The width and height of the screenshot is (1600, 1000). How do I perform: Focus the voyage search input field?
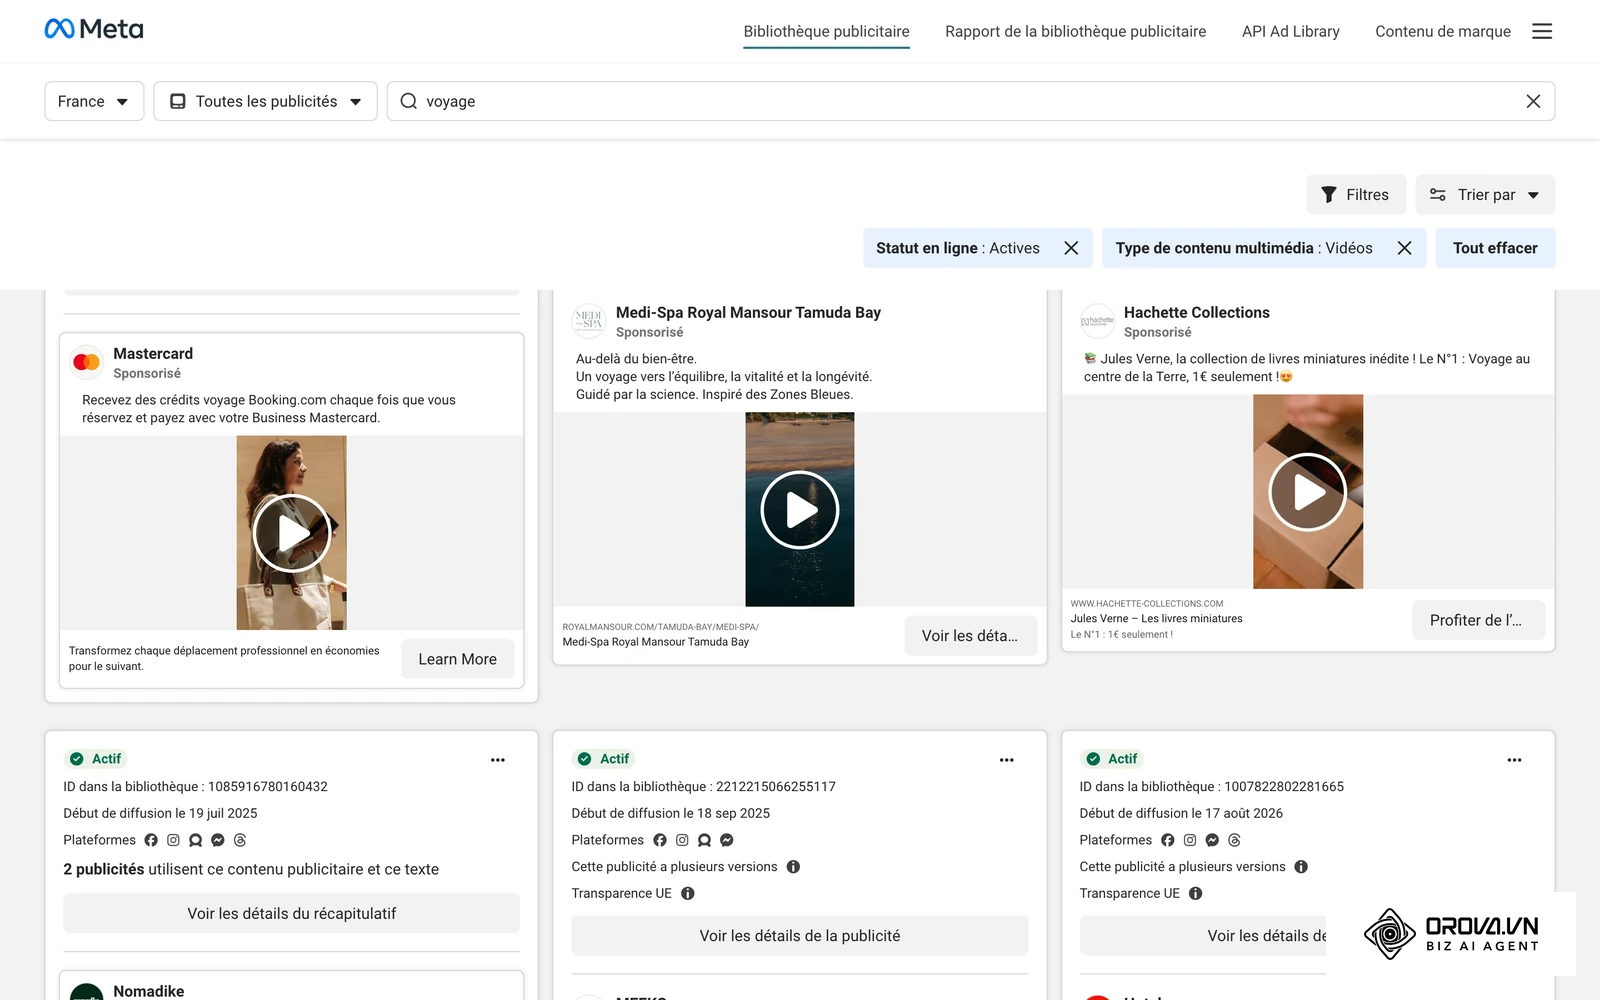(970, 101)
